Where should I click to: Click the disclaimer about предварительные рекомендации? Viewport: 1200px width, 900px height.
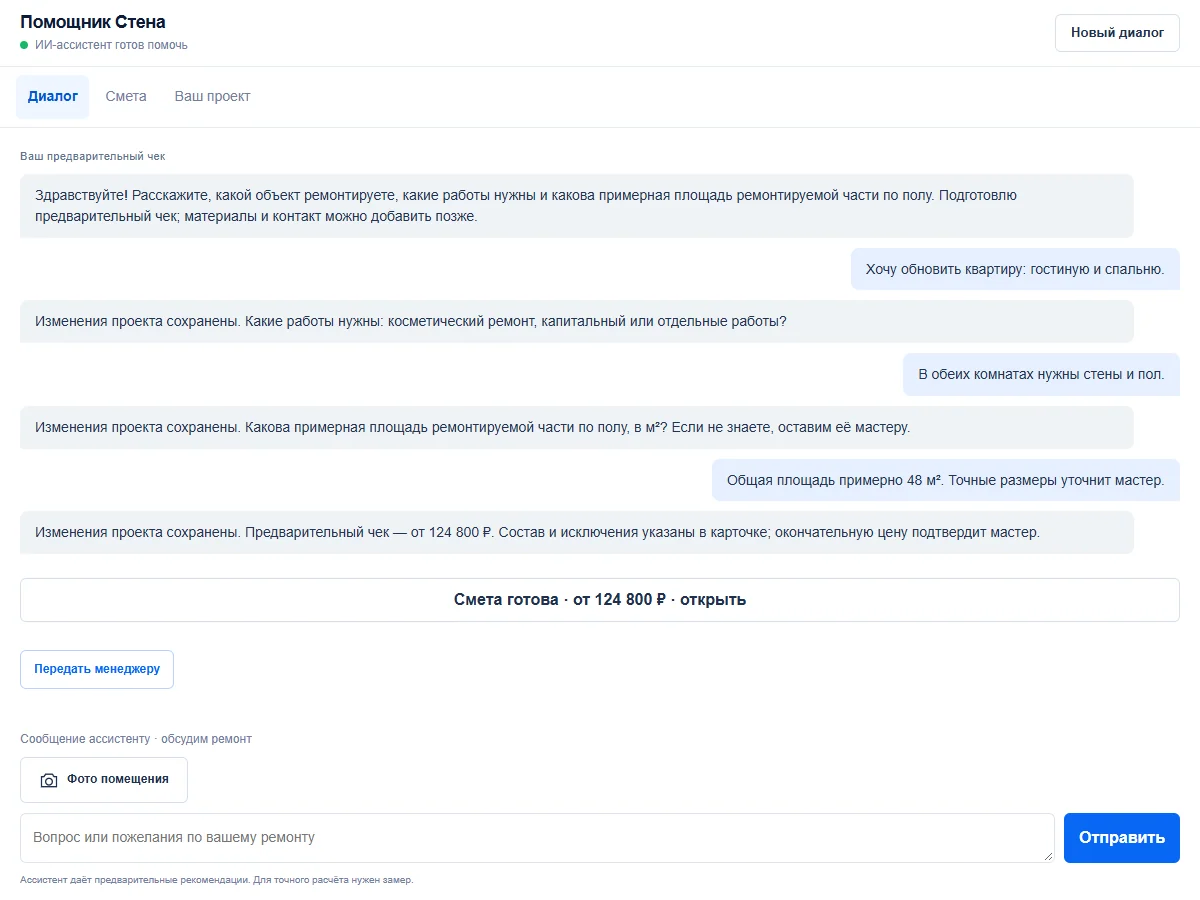pos(216,880)
